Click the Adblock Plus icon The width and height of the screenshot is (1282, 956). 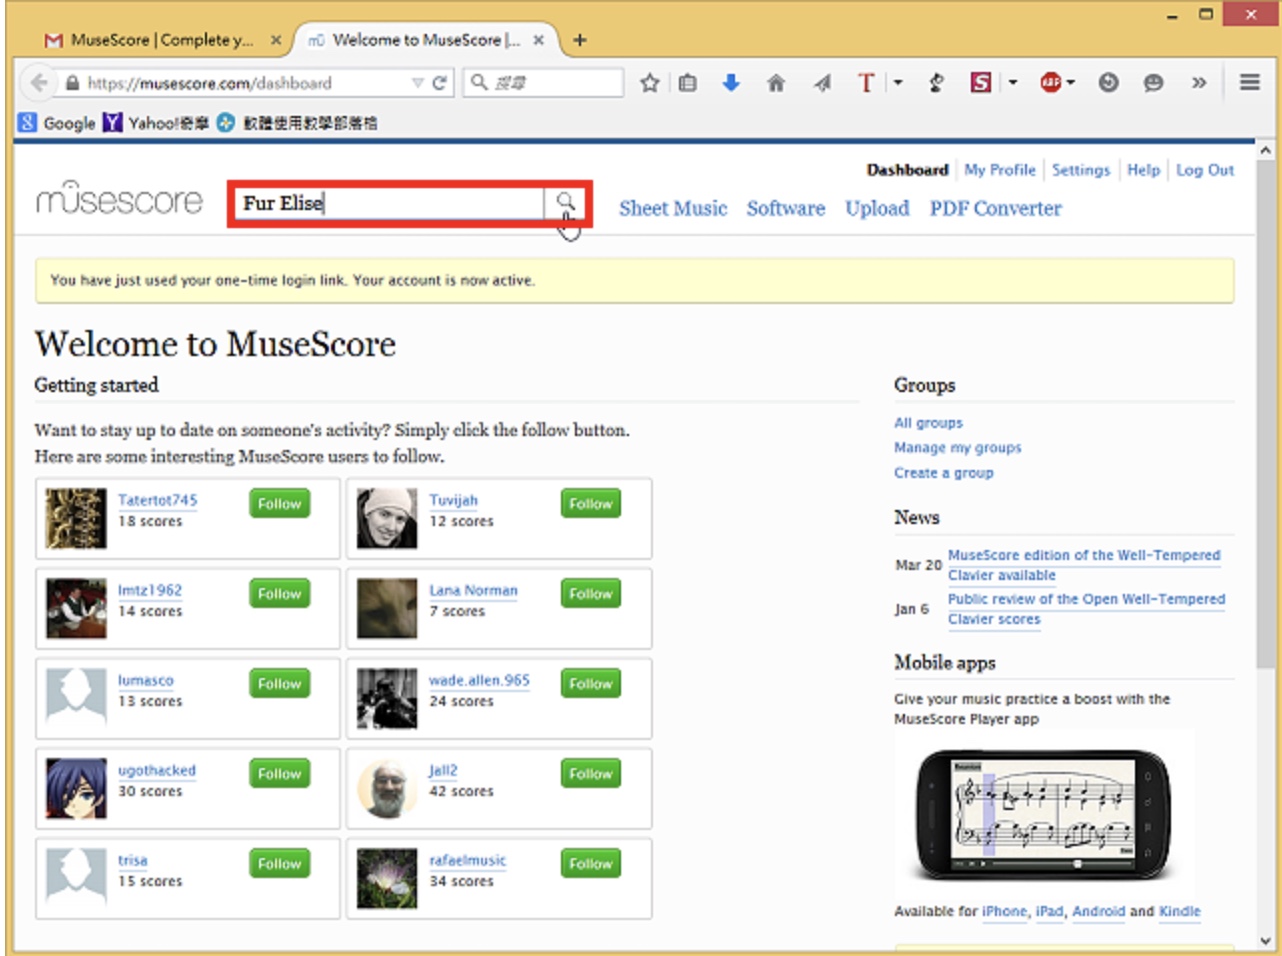click(1050, 83)
